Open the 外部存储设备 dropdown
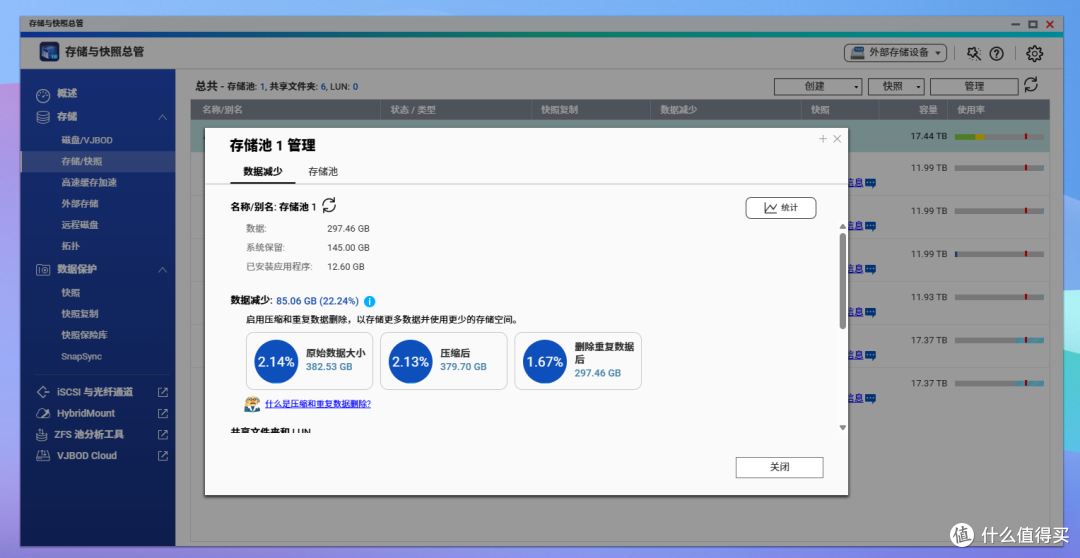This screenshot has width=1080, height=558. 895,52
